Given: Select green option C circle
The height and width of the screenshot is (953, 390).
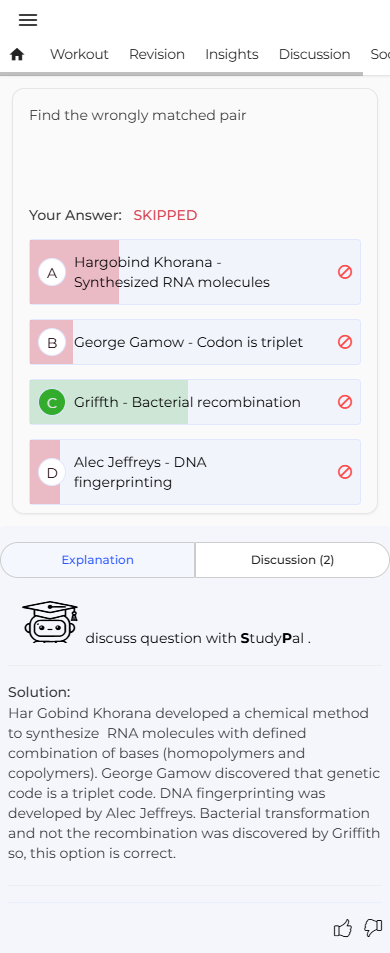Looking at the screenshot, I should (52, 402).
